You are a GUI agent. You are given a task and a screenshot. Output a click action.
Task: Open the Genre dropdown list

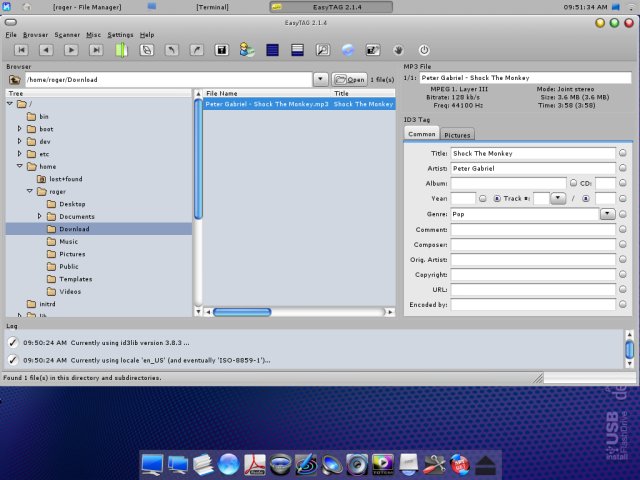pyautogui.click(x=607, y=214)
